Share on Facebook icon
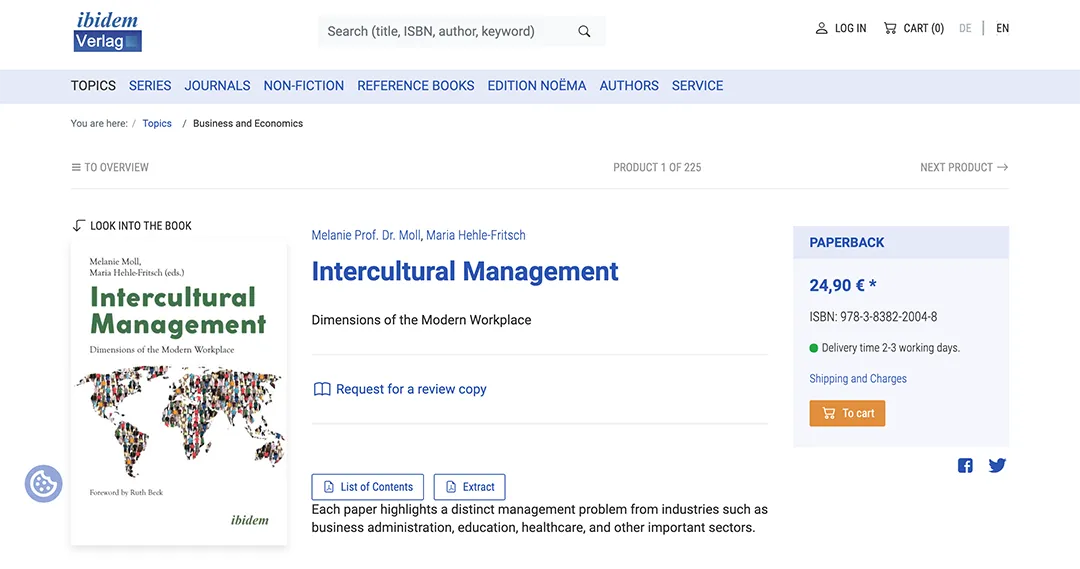This screenshot has width=1080, height=569. coord(965,466)
